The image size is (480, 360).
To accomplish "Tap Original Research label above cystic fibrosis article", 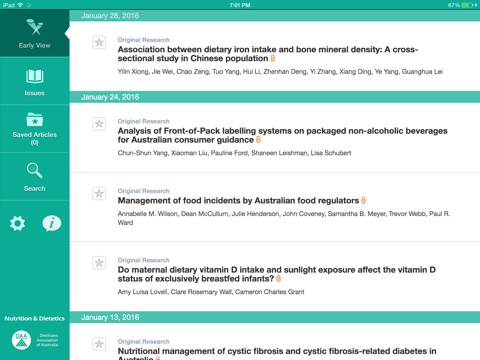I will (144, 342).
